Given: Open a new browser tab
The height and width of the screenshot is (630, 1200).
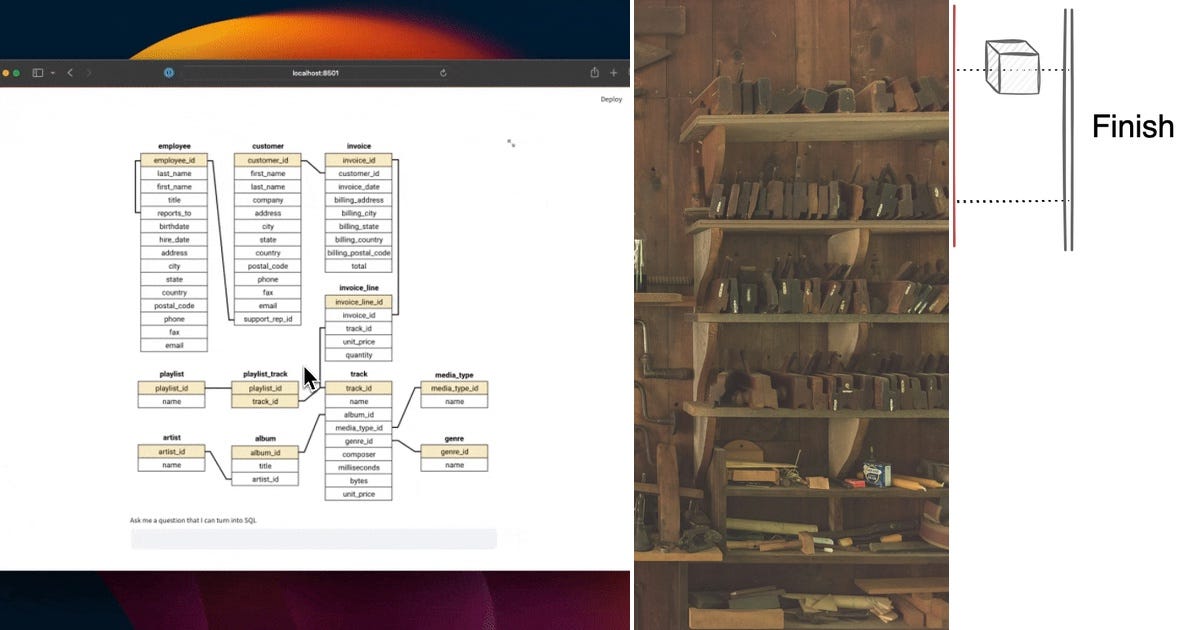Looking at the screenshot, I should pyautogui.click(x=614, y=72).
